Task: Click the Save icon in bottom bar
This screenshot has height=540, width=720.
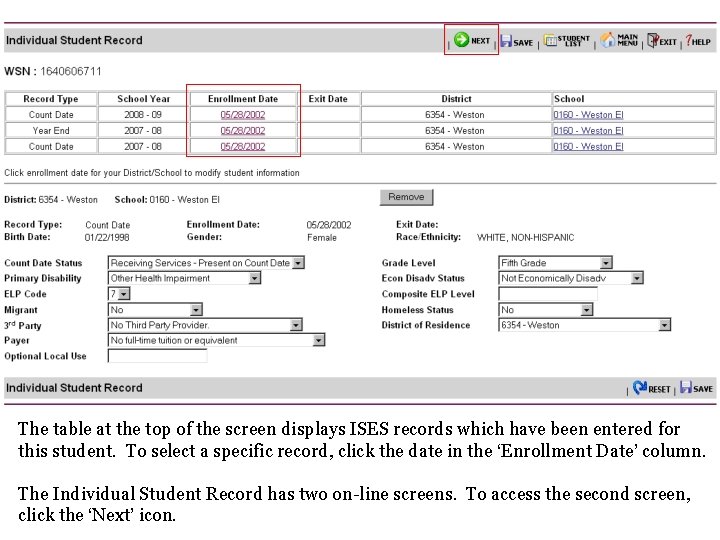Action: (x=686, y=387)
